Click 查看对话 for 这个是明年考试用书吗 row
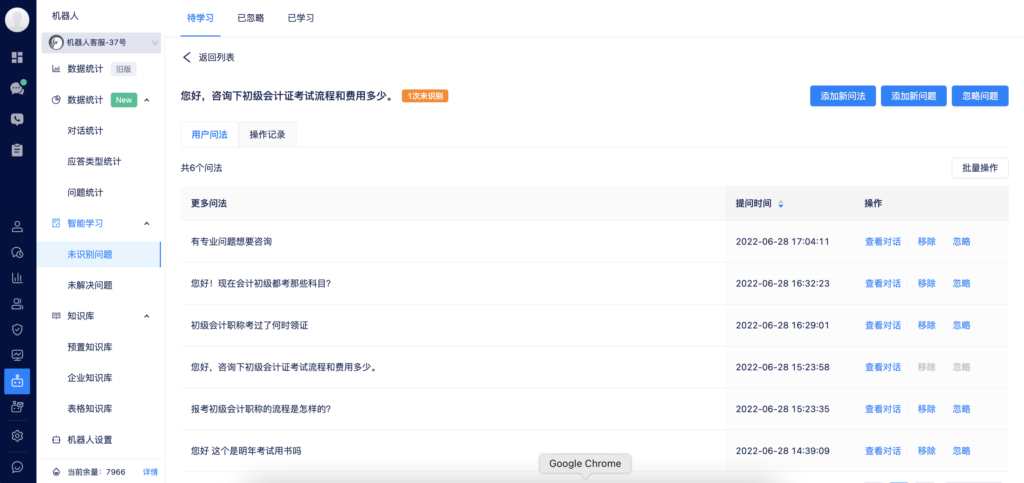1024x483 pixels. [x=882, y=450]
